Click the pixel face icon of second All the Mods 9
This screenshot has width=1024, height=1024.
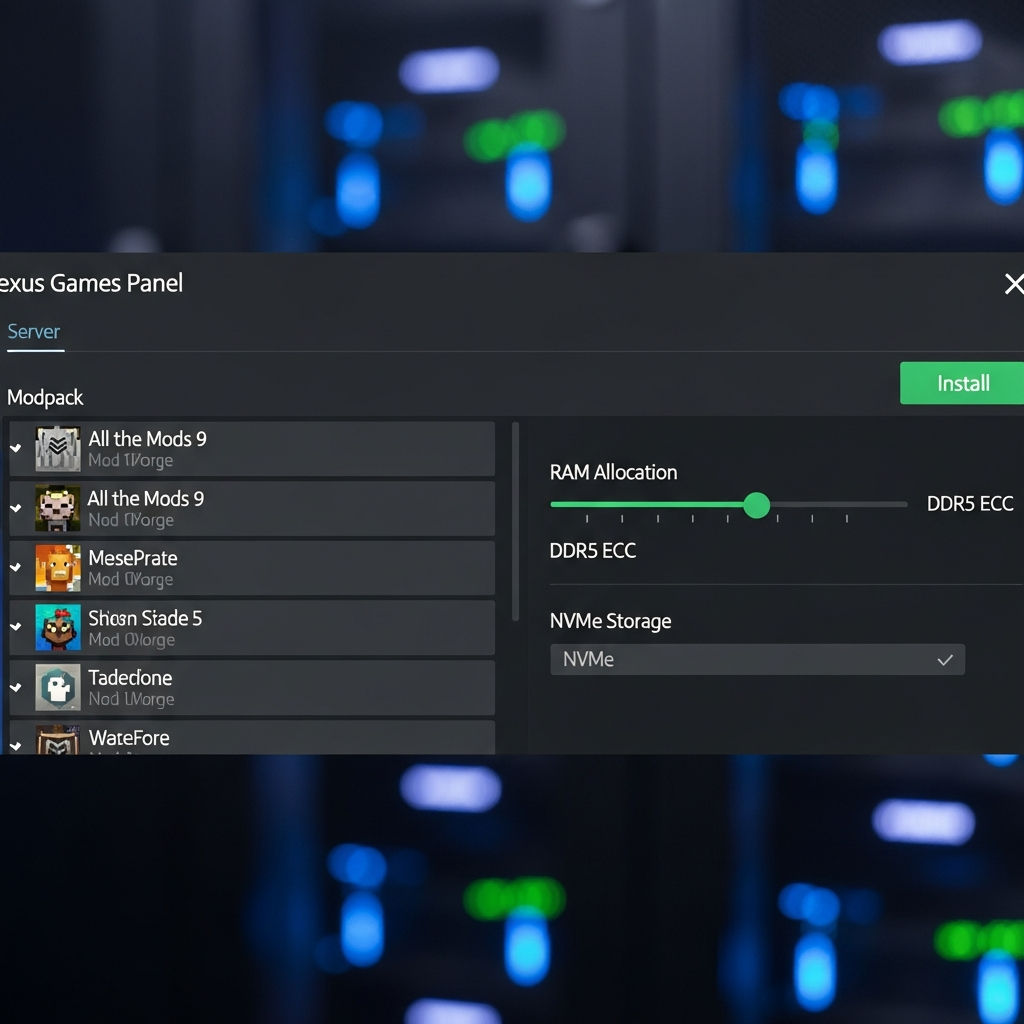(x=57, y=508)
